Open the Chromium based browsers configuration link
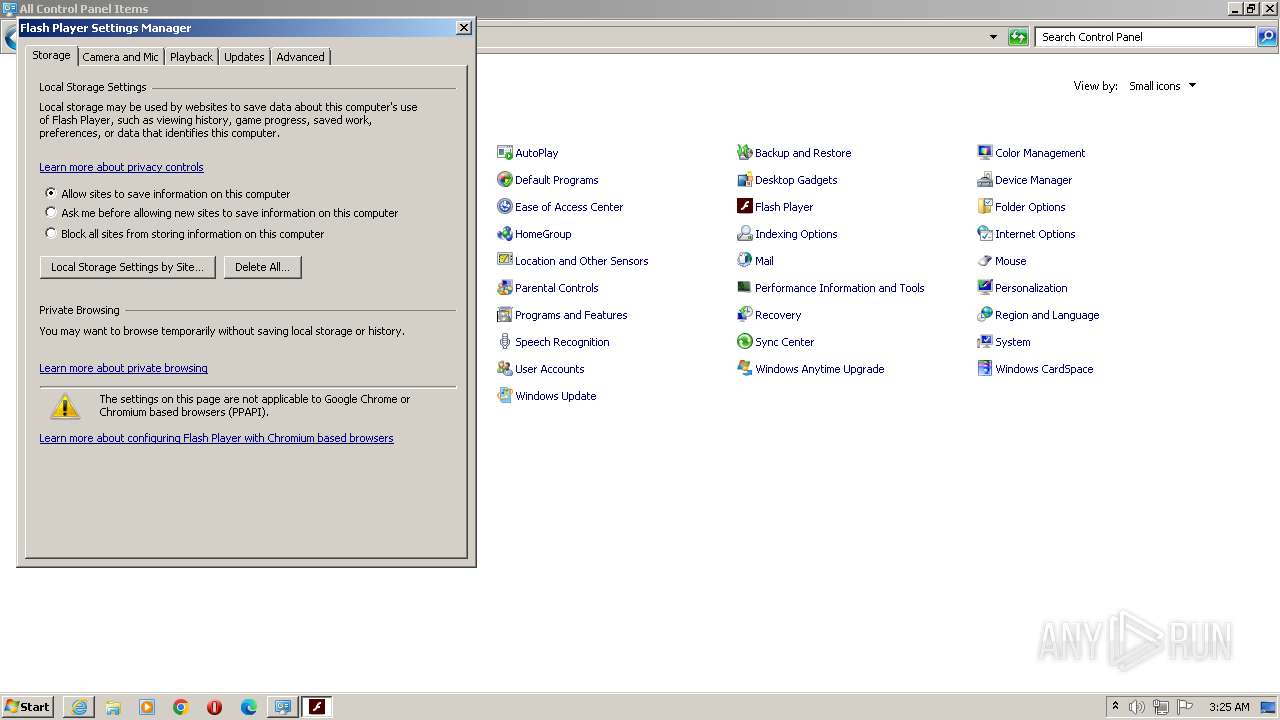Screen dimensions: 1280x720 [x=216, y=438]
